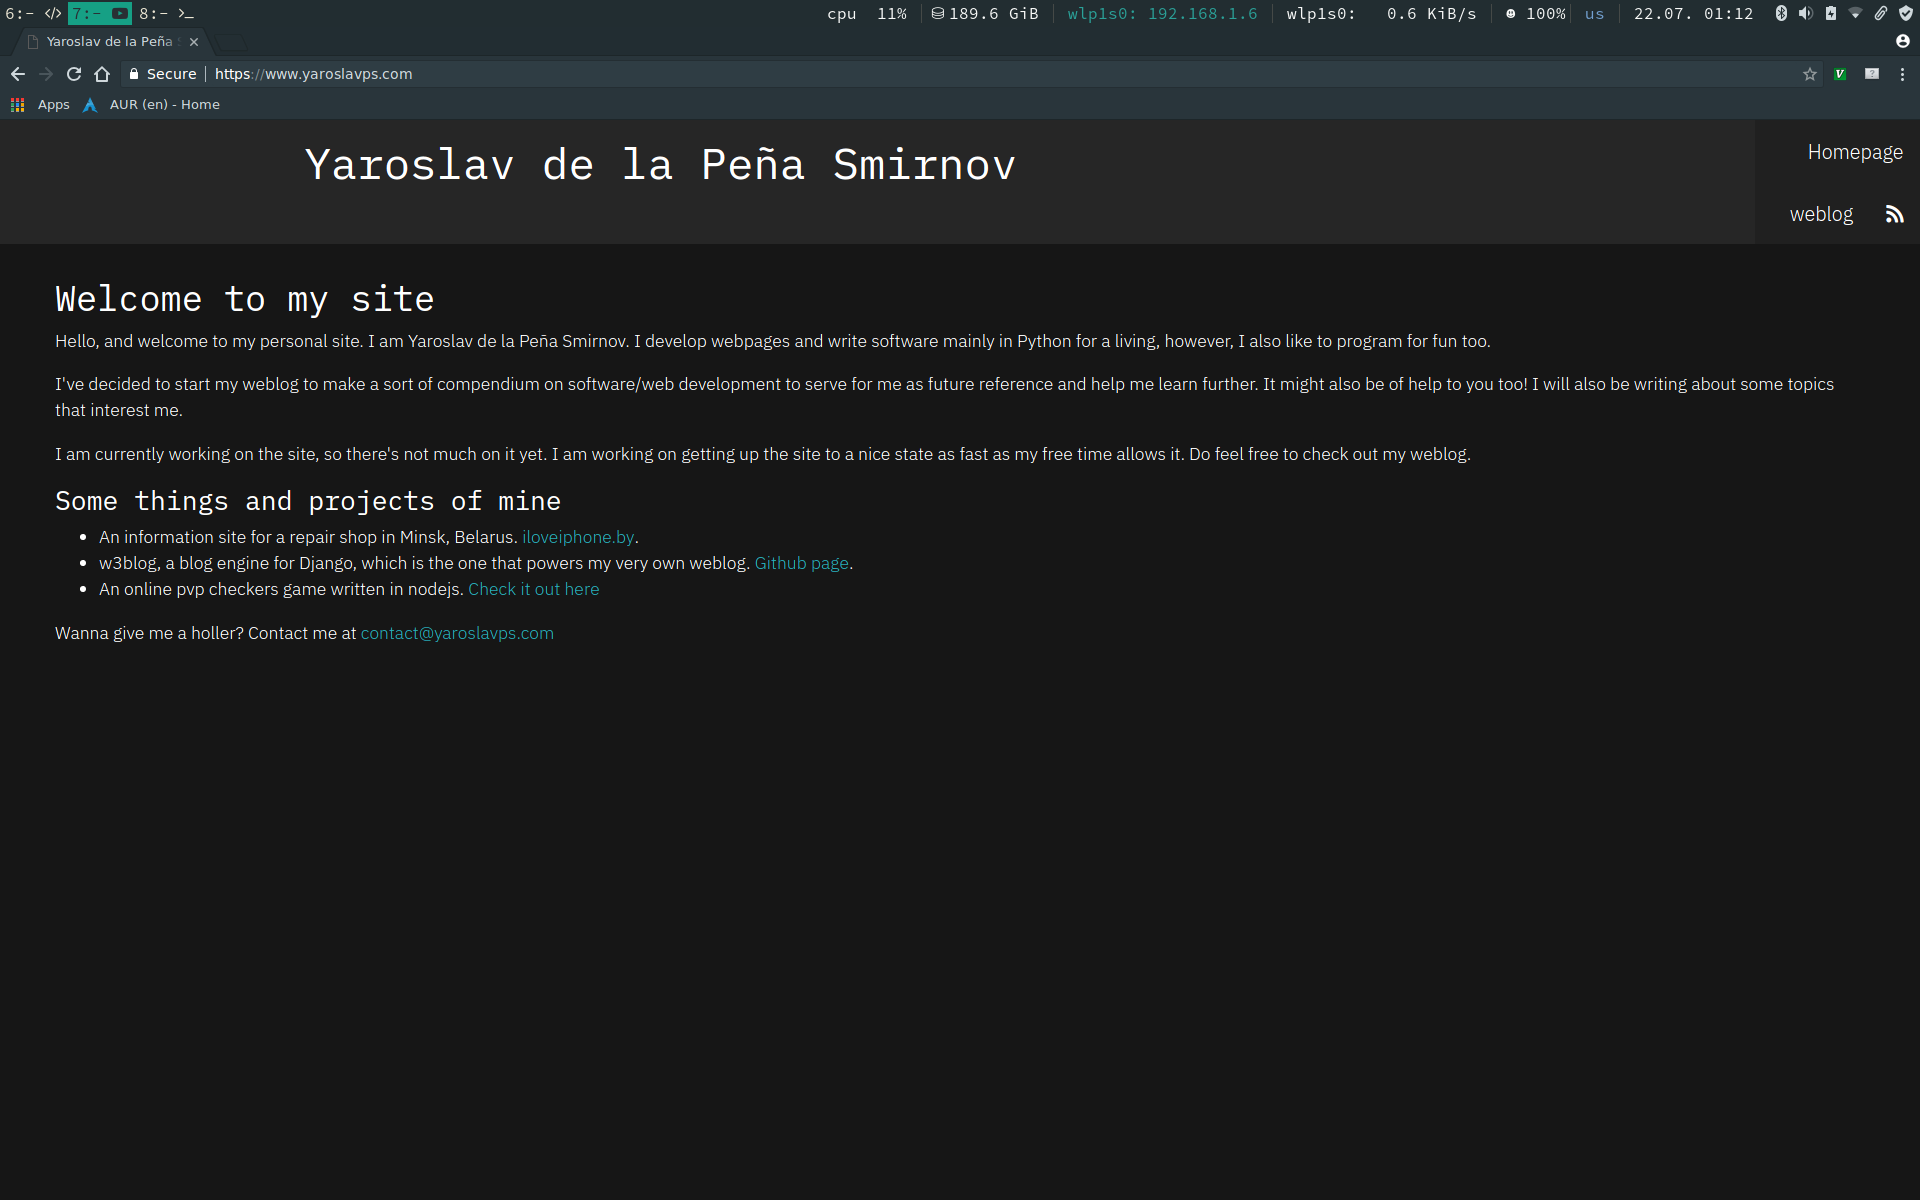This screenshot has height=1200, width=1920.
Task: Follow the iloveiphone.by link
Action: (x=578, y=537)
